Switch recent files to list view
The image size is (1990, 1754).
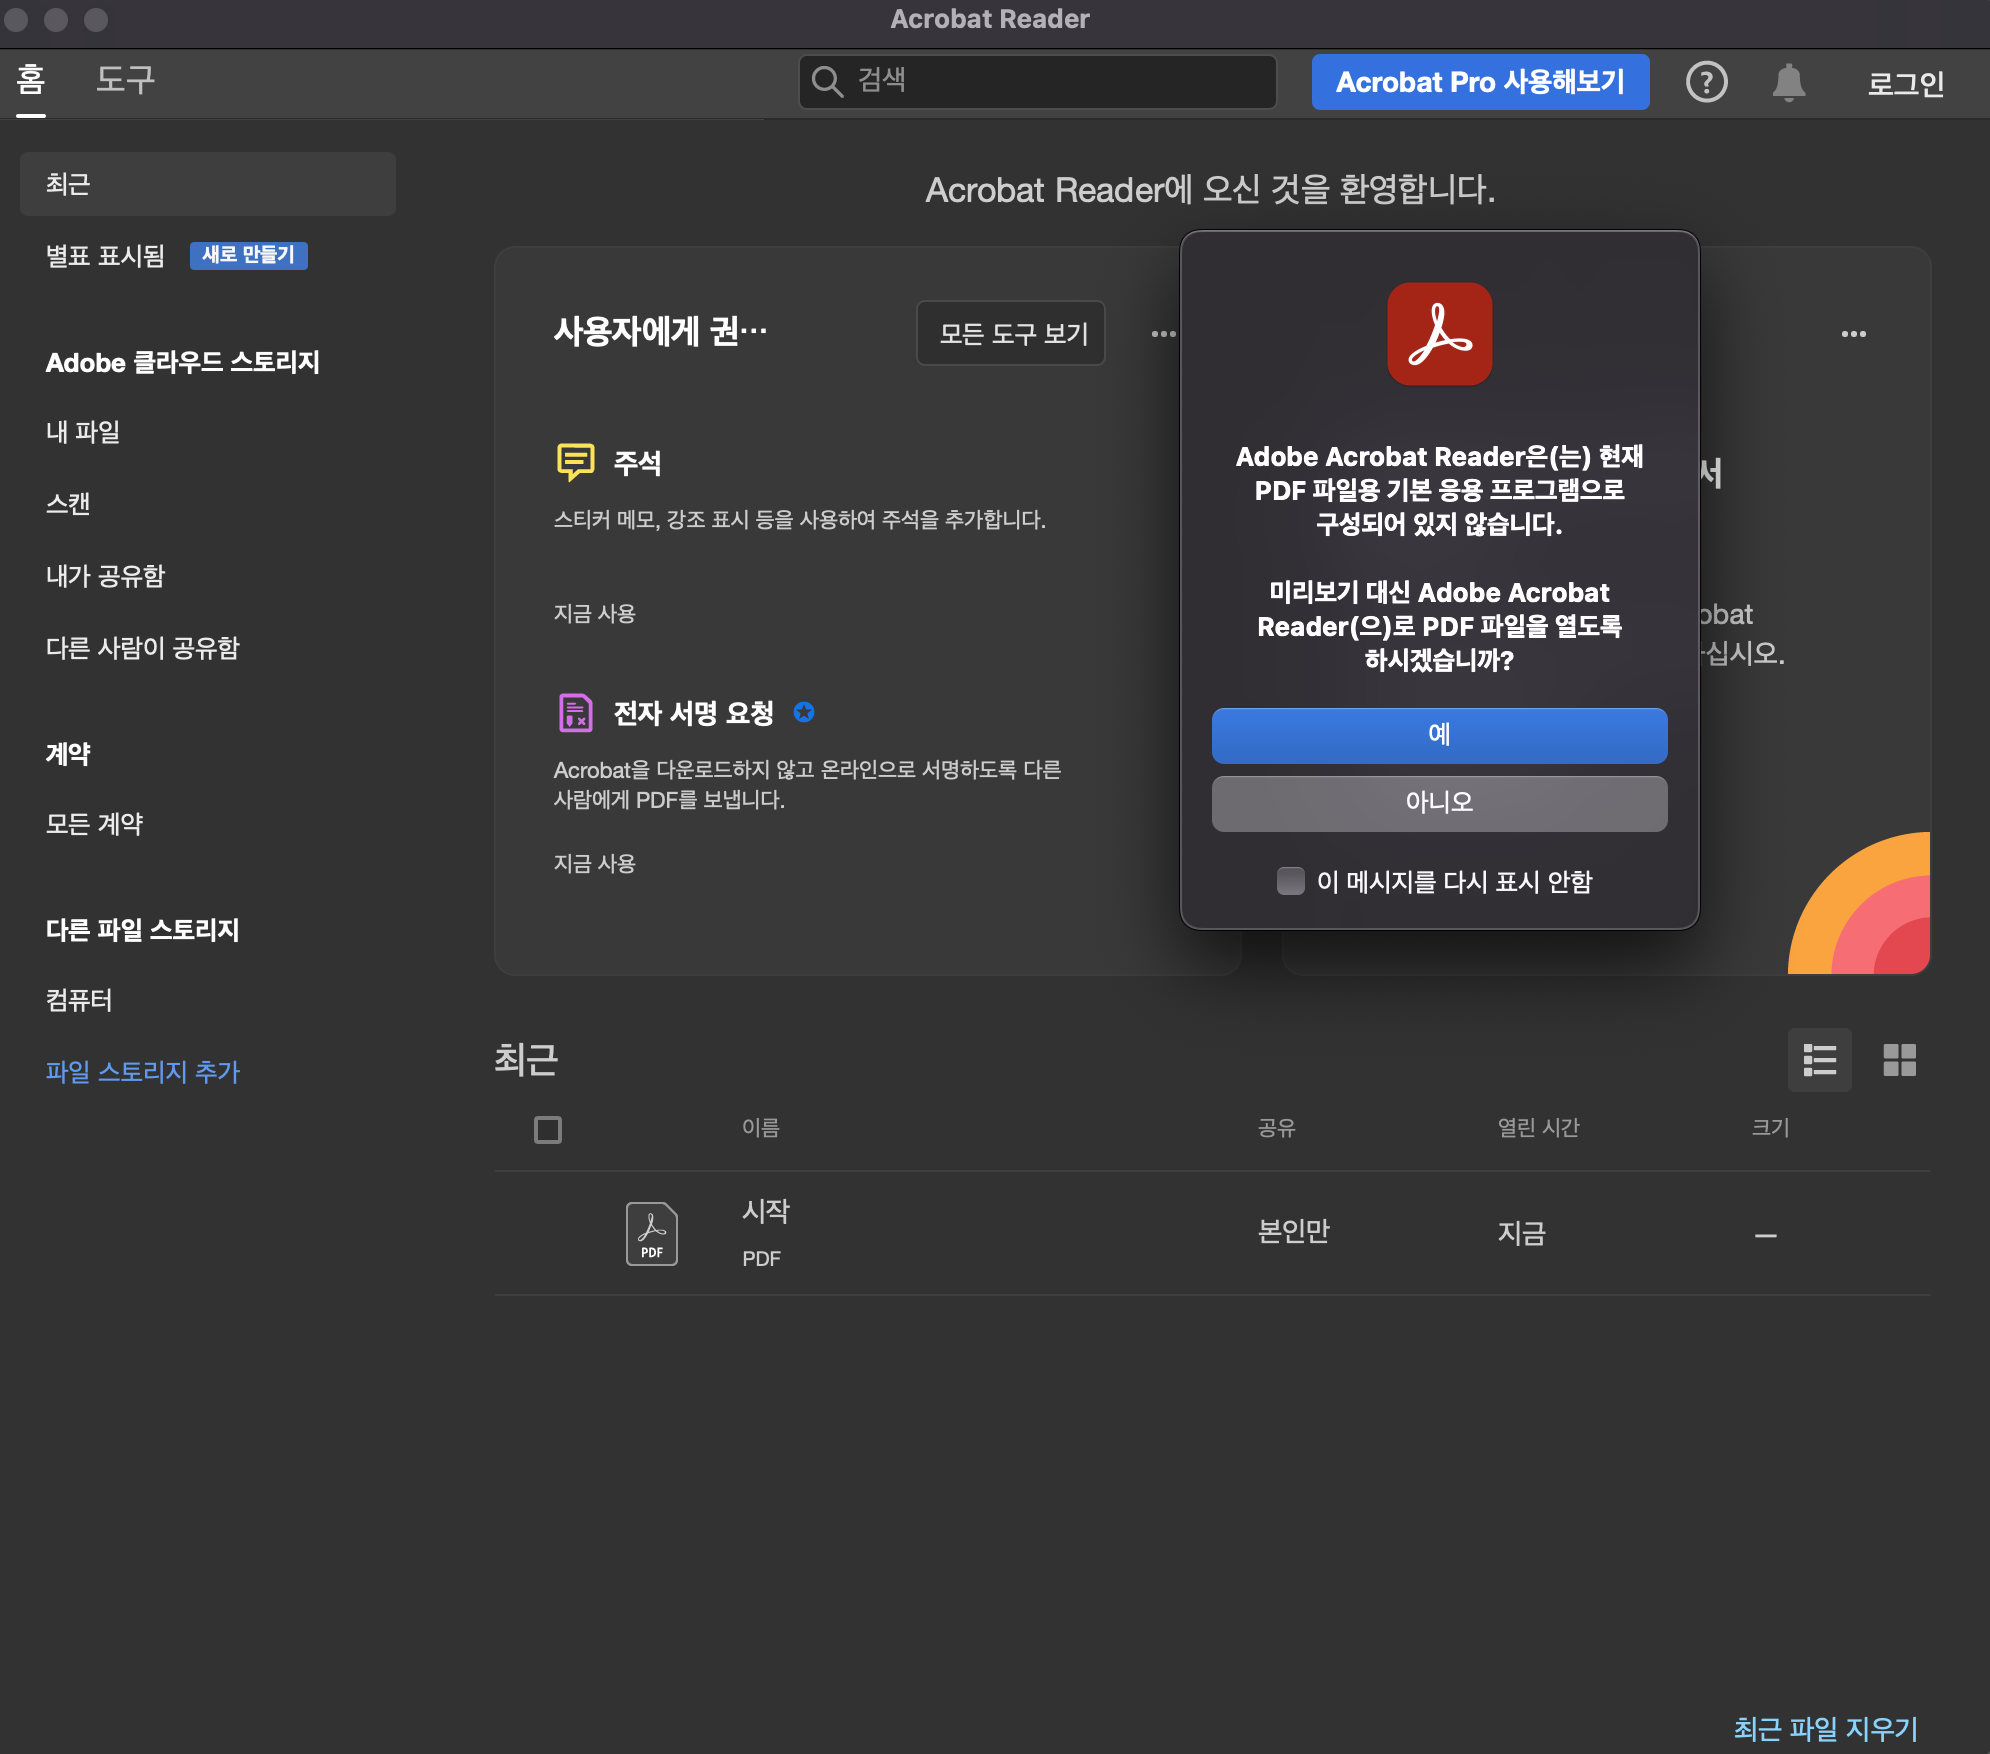(x=1821, y=1060)
